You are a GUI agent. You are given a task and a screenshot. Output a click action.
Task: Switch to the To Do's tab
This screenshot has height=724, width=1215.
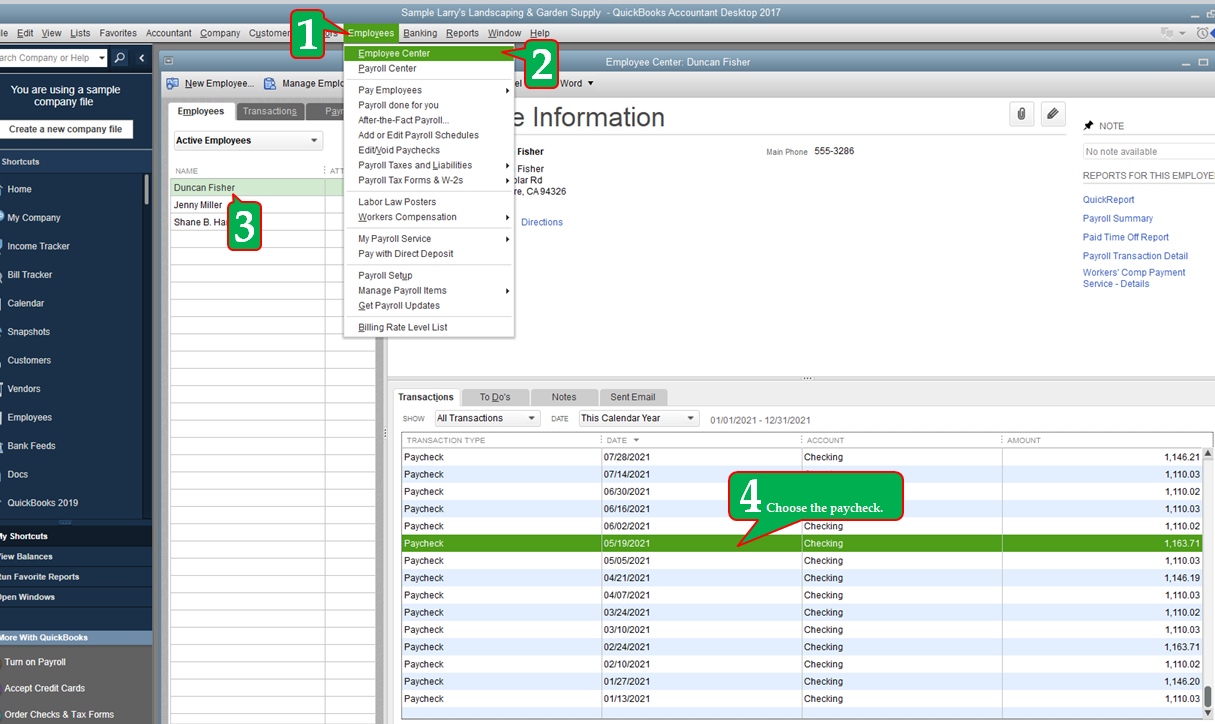point(495,397)
